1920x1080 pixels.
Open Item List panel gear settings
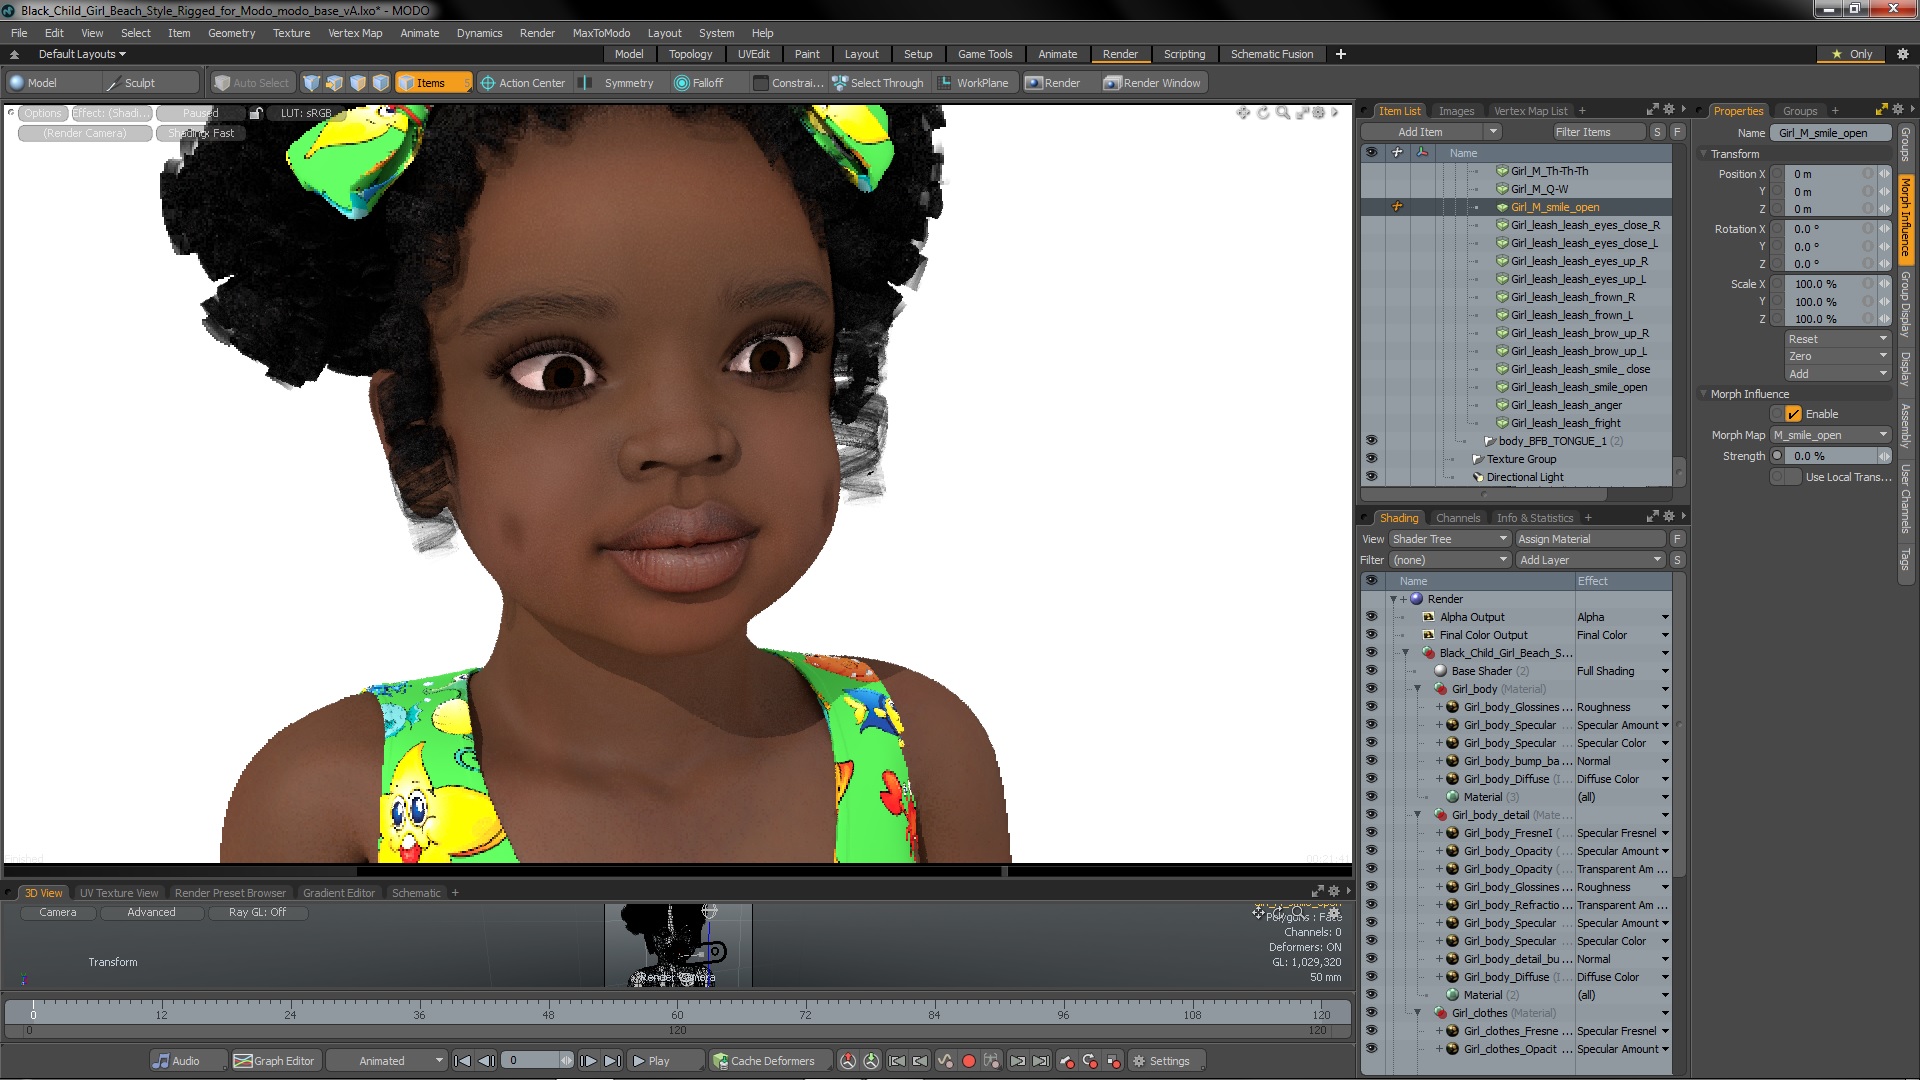[x=1668, y=109]
